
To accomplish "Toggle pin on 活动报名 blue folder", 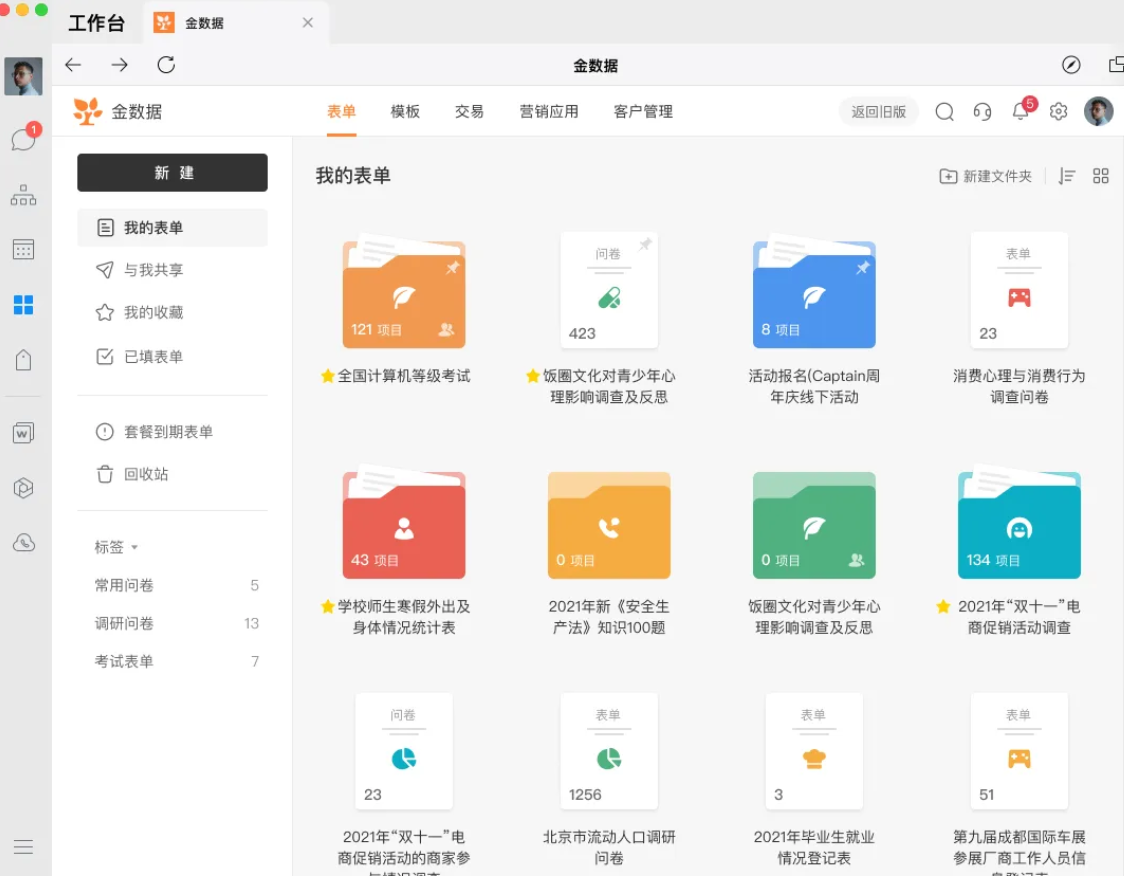I will [x=862, y=267].
